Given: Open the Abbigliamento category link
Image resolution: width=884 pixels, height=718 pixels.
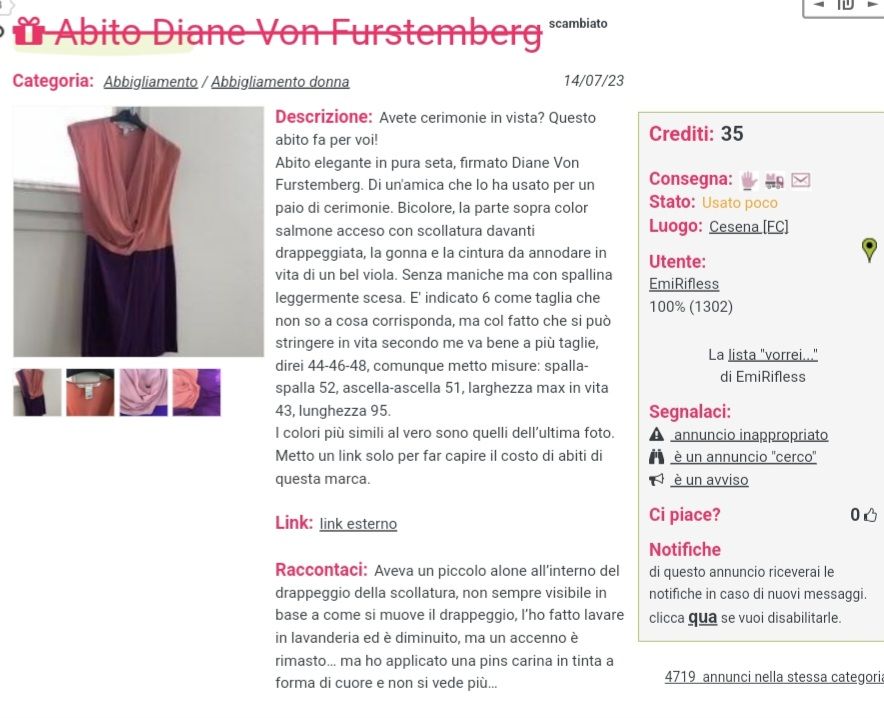Looking at the screenshot, I should 151,82.
